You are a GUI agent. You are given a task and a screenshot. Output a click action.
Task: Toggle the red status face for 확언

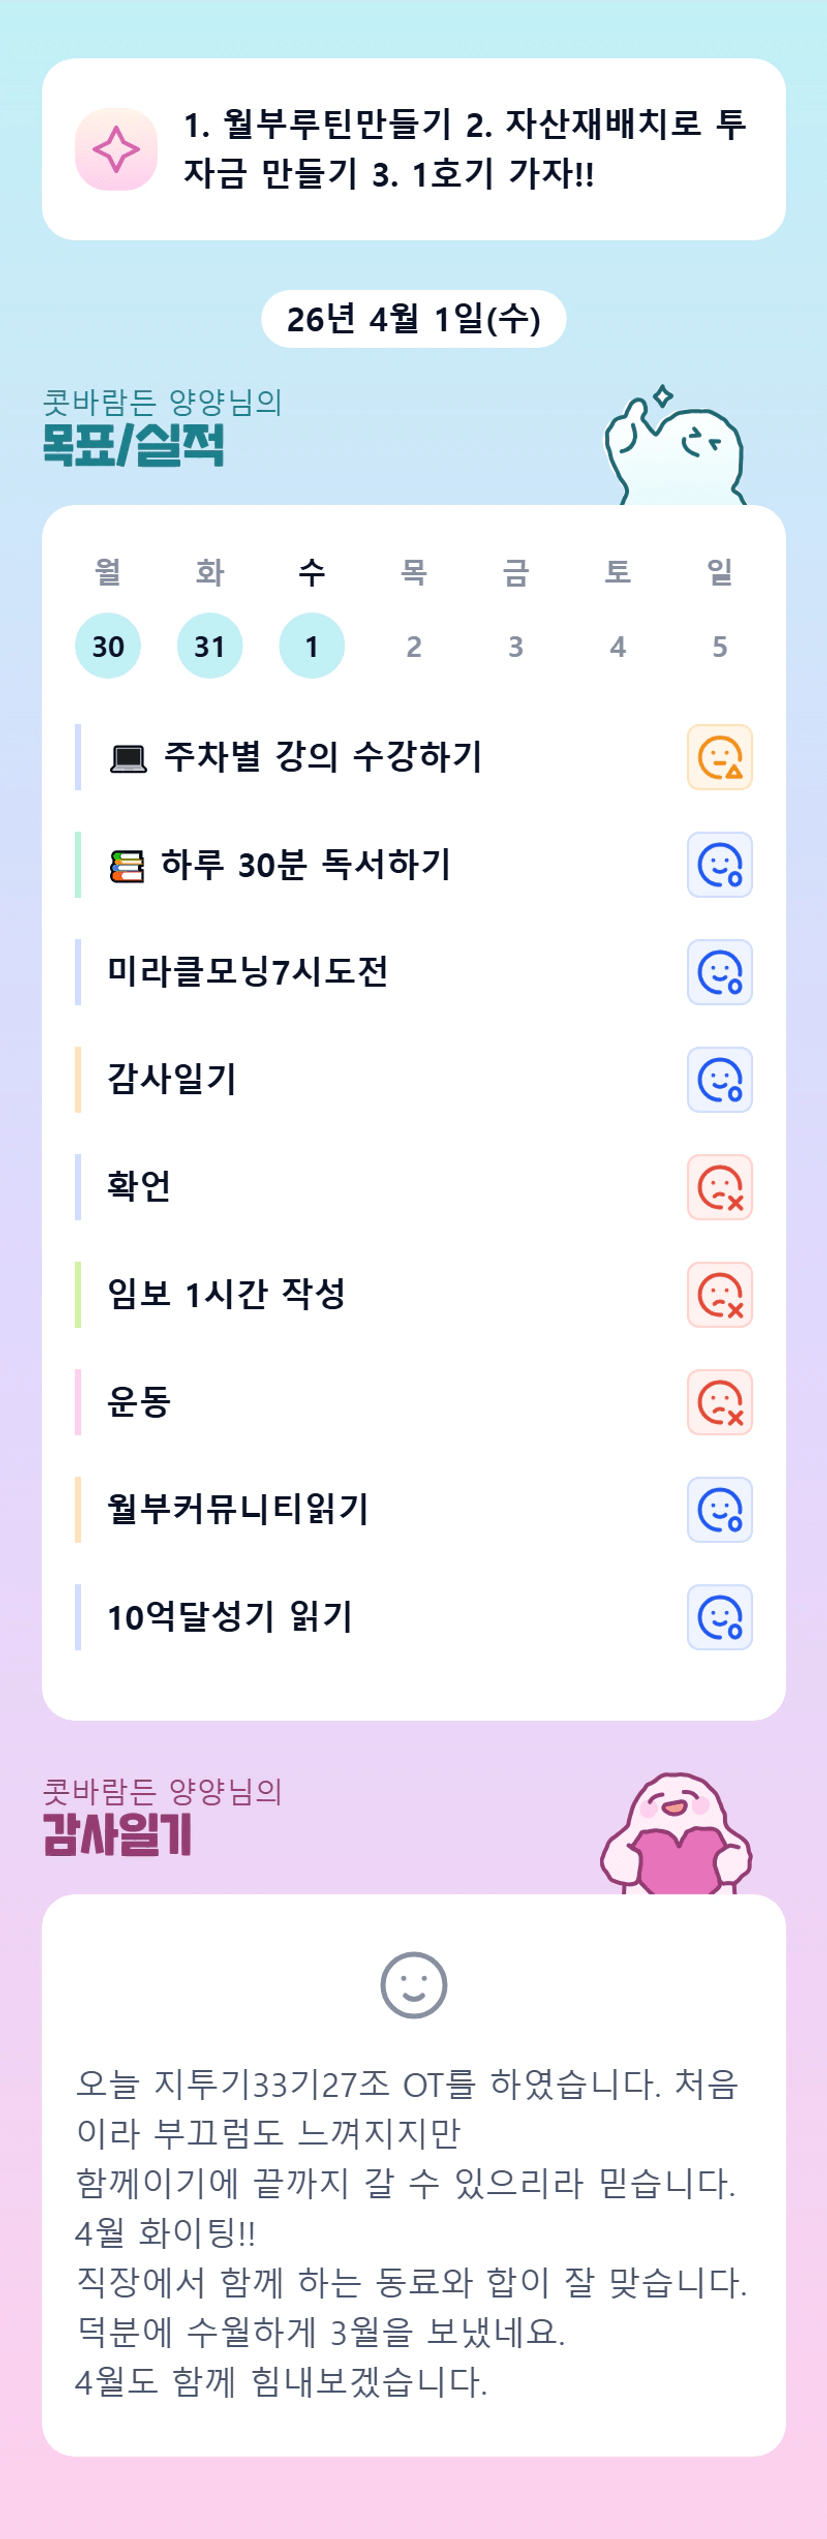[x=719, y=1187]
